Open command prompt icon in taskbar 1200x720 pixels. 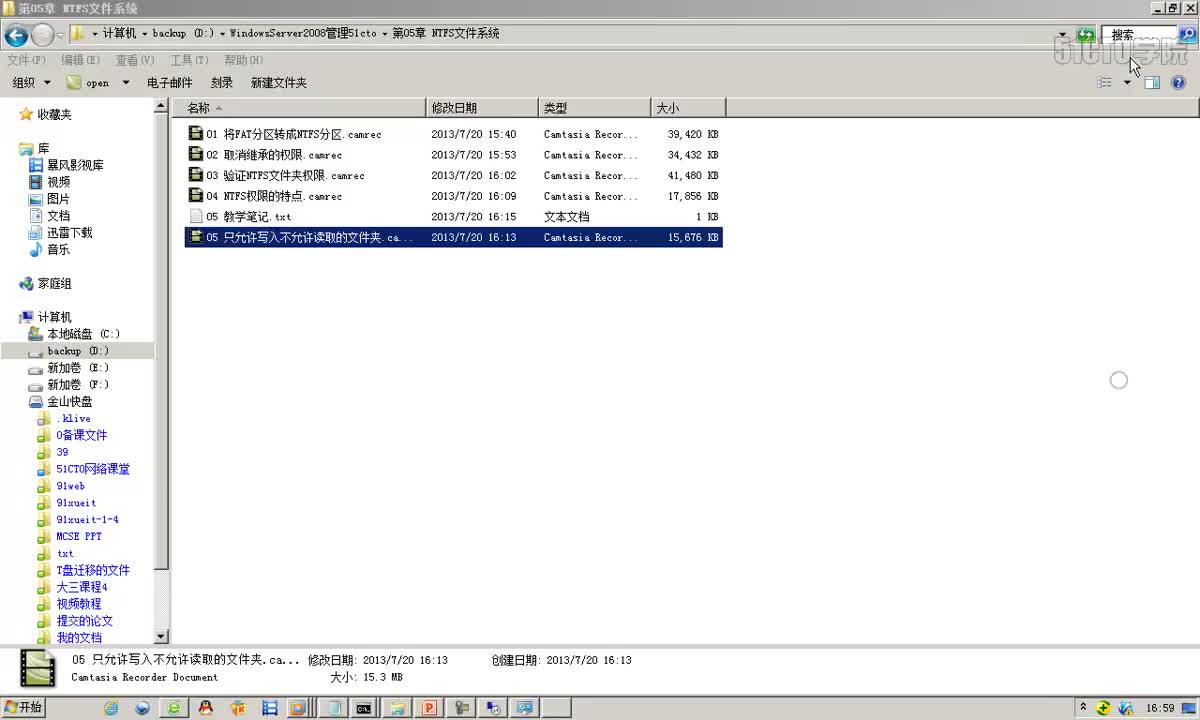coord(365,708)
